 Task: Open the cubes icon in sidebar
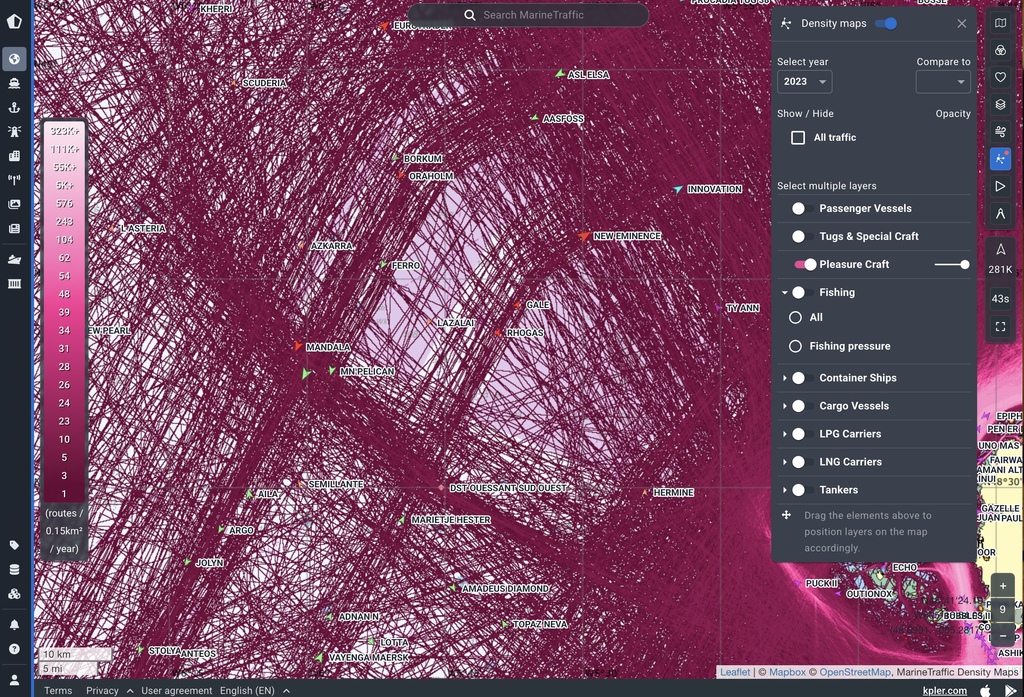point(14,594)
